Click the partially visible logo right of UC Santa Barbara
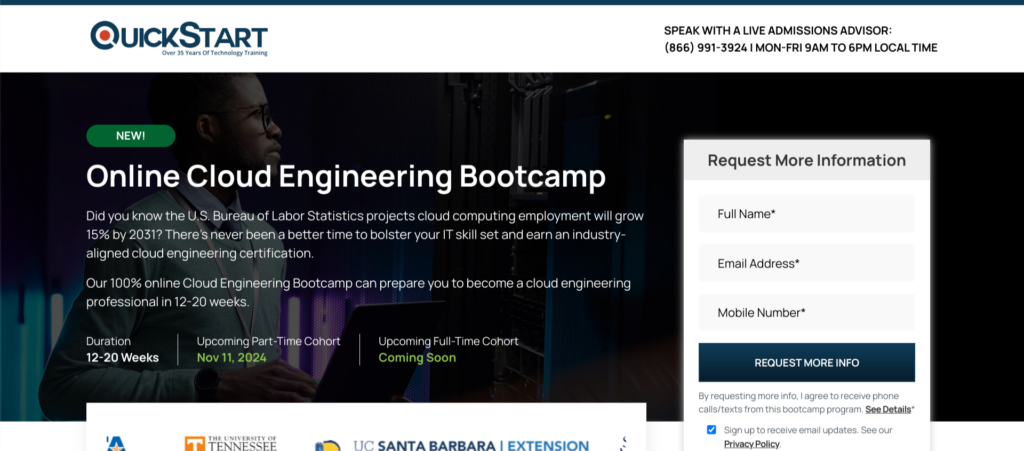 (x=624, y=443)
